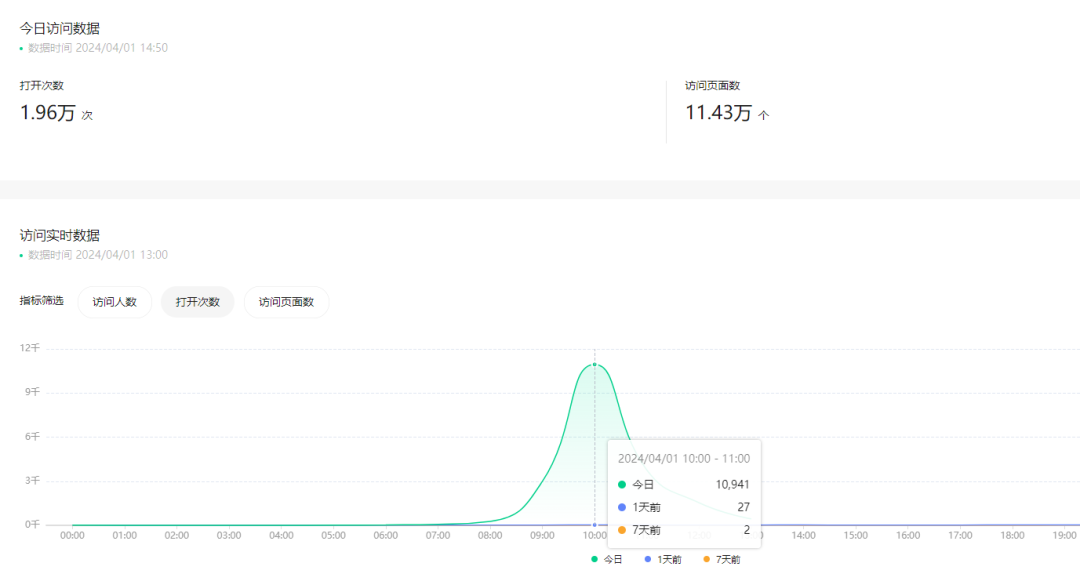Image resolution: width=1080 pixels, height=581 pixels.
Task: Click the 09:00 x-axis label
Action: [542, 536]
